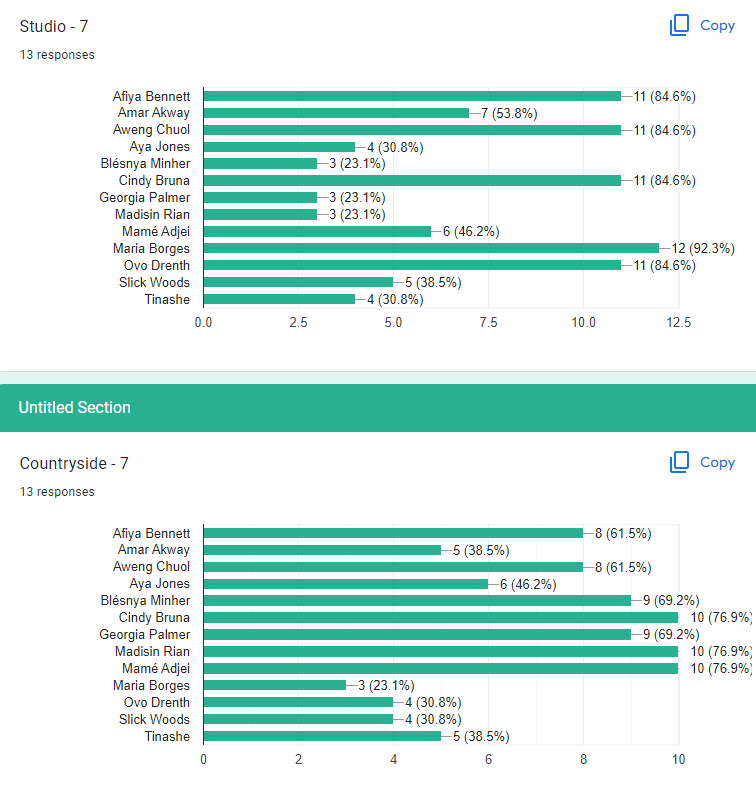
Task: Click Afiya Bennett bar in Studio chart
Action: 412,96
